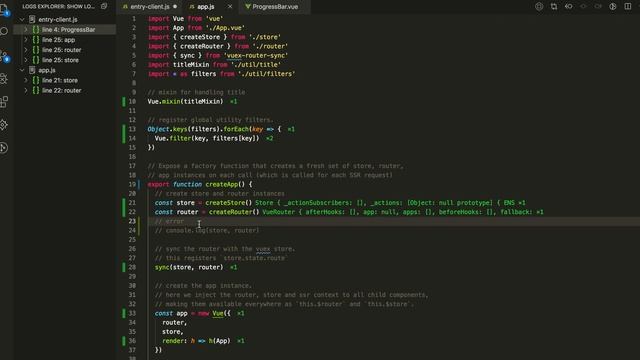
Task: Click braces icon of line 25: router
Action: tap(36, 50)
